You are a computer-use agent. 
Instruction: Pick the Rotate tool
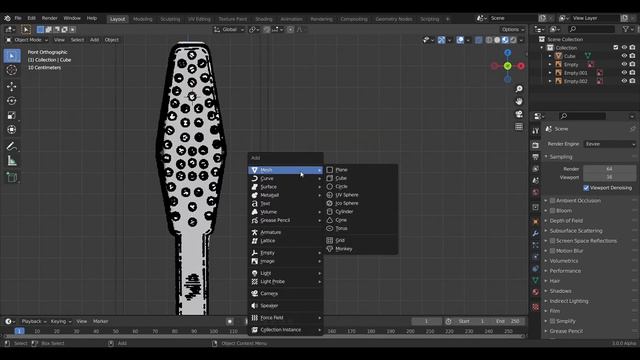pos(12,101)
